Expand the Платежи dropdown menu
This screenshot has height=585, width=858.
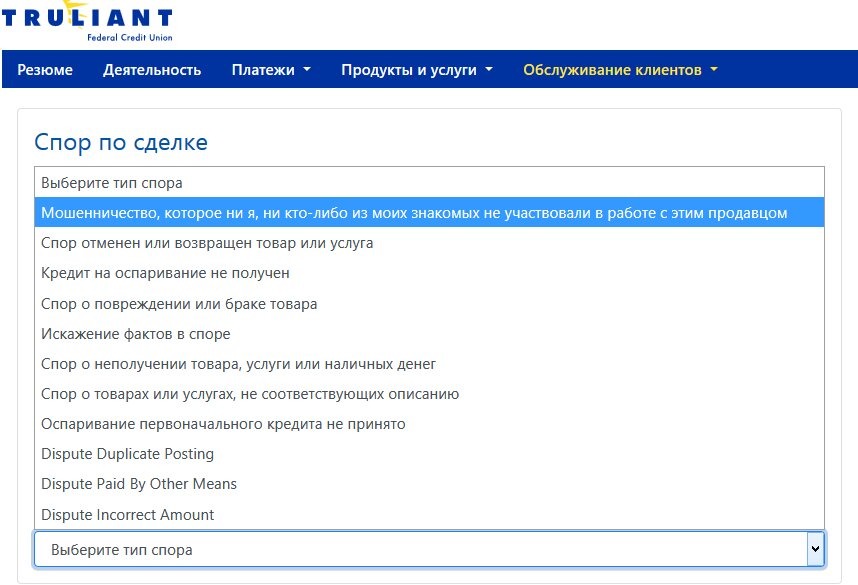271,70
